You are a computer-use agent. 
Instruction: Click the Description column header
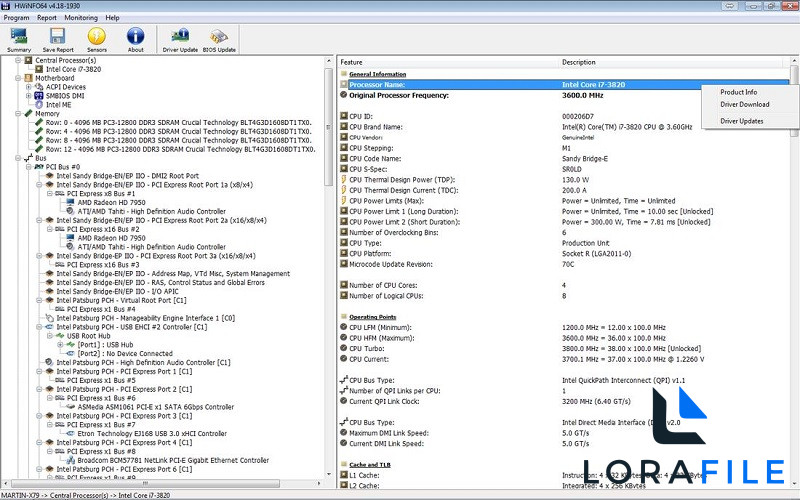(672, 62)
